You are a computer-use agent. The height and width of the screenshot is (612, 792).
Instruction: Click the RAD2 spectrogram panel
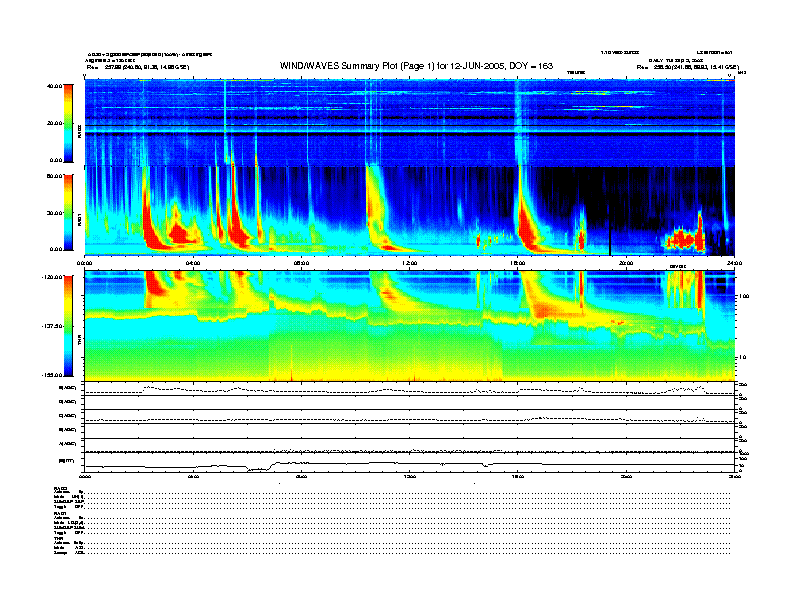pyautogui.click(x=410, y=123)
